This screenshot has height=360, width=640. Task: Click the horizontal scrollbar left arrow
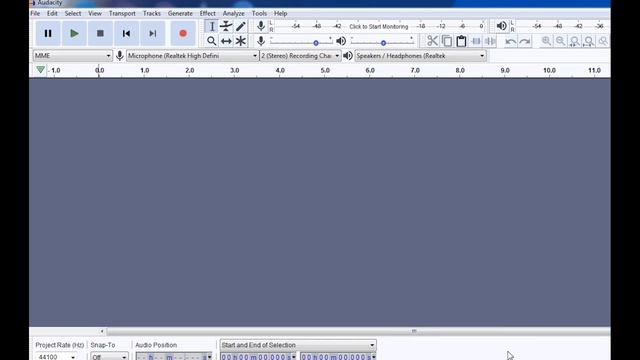(x=102, y=331)
